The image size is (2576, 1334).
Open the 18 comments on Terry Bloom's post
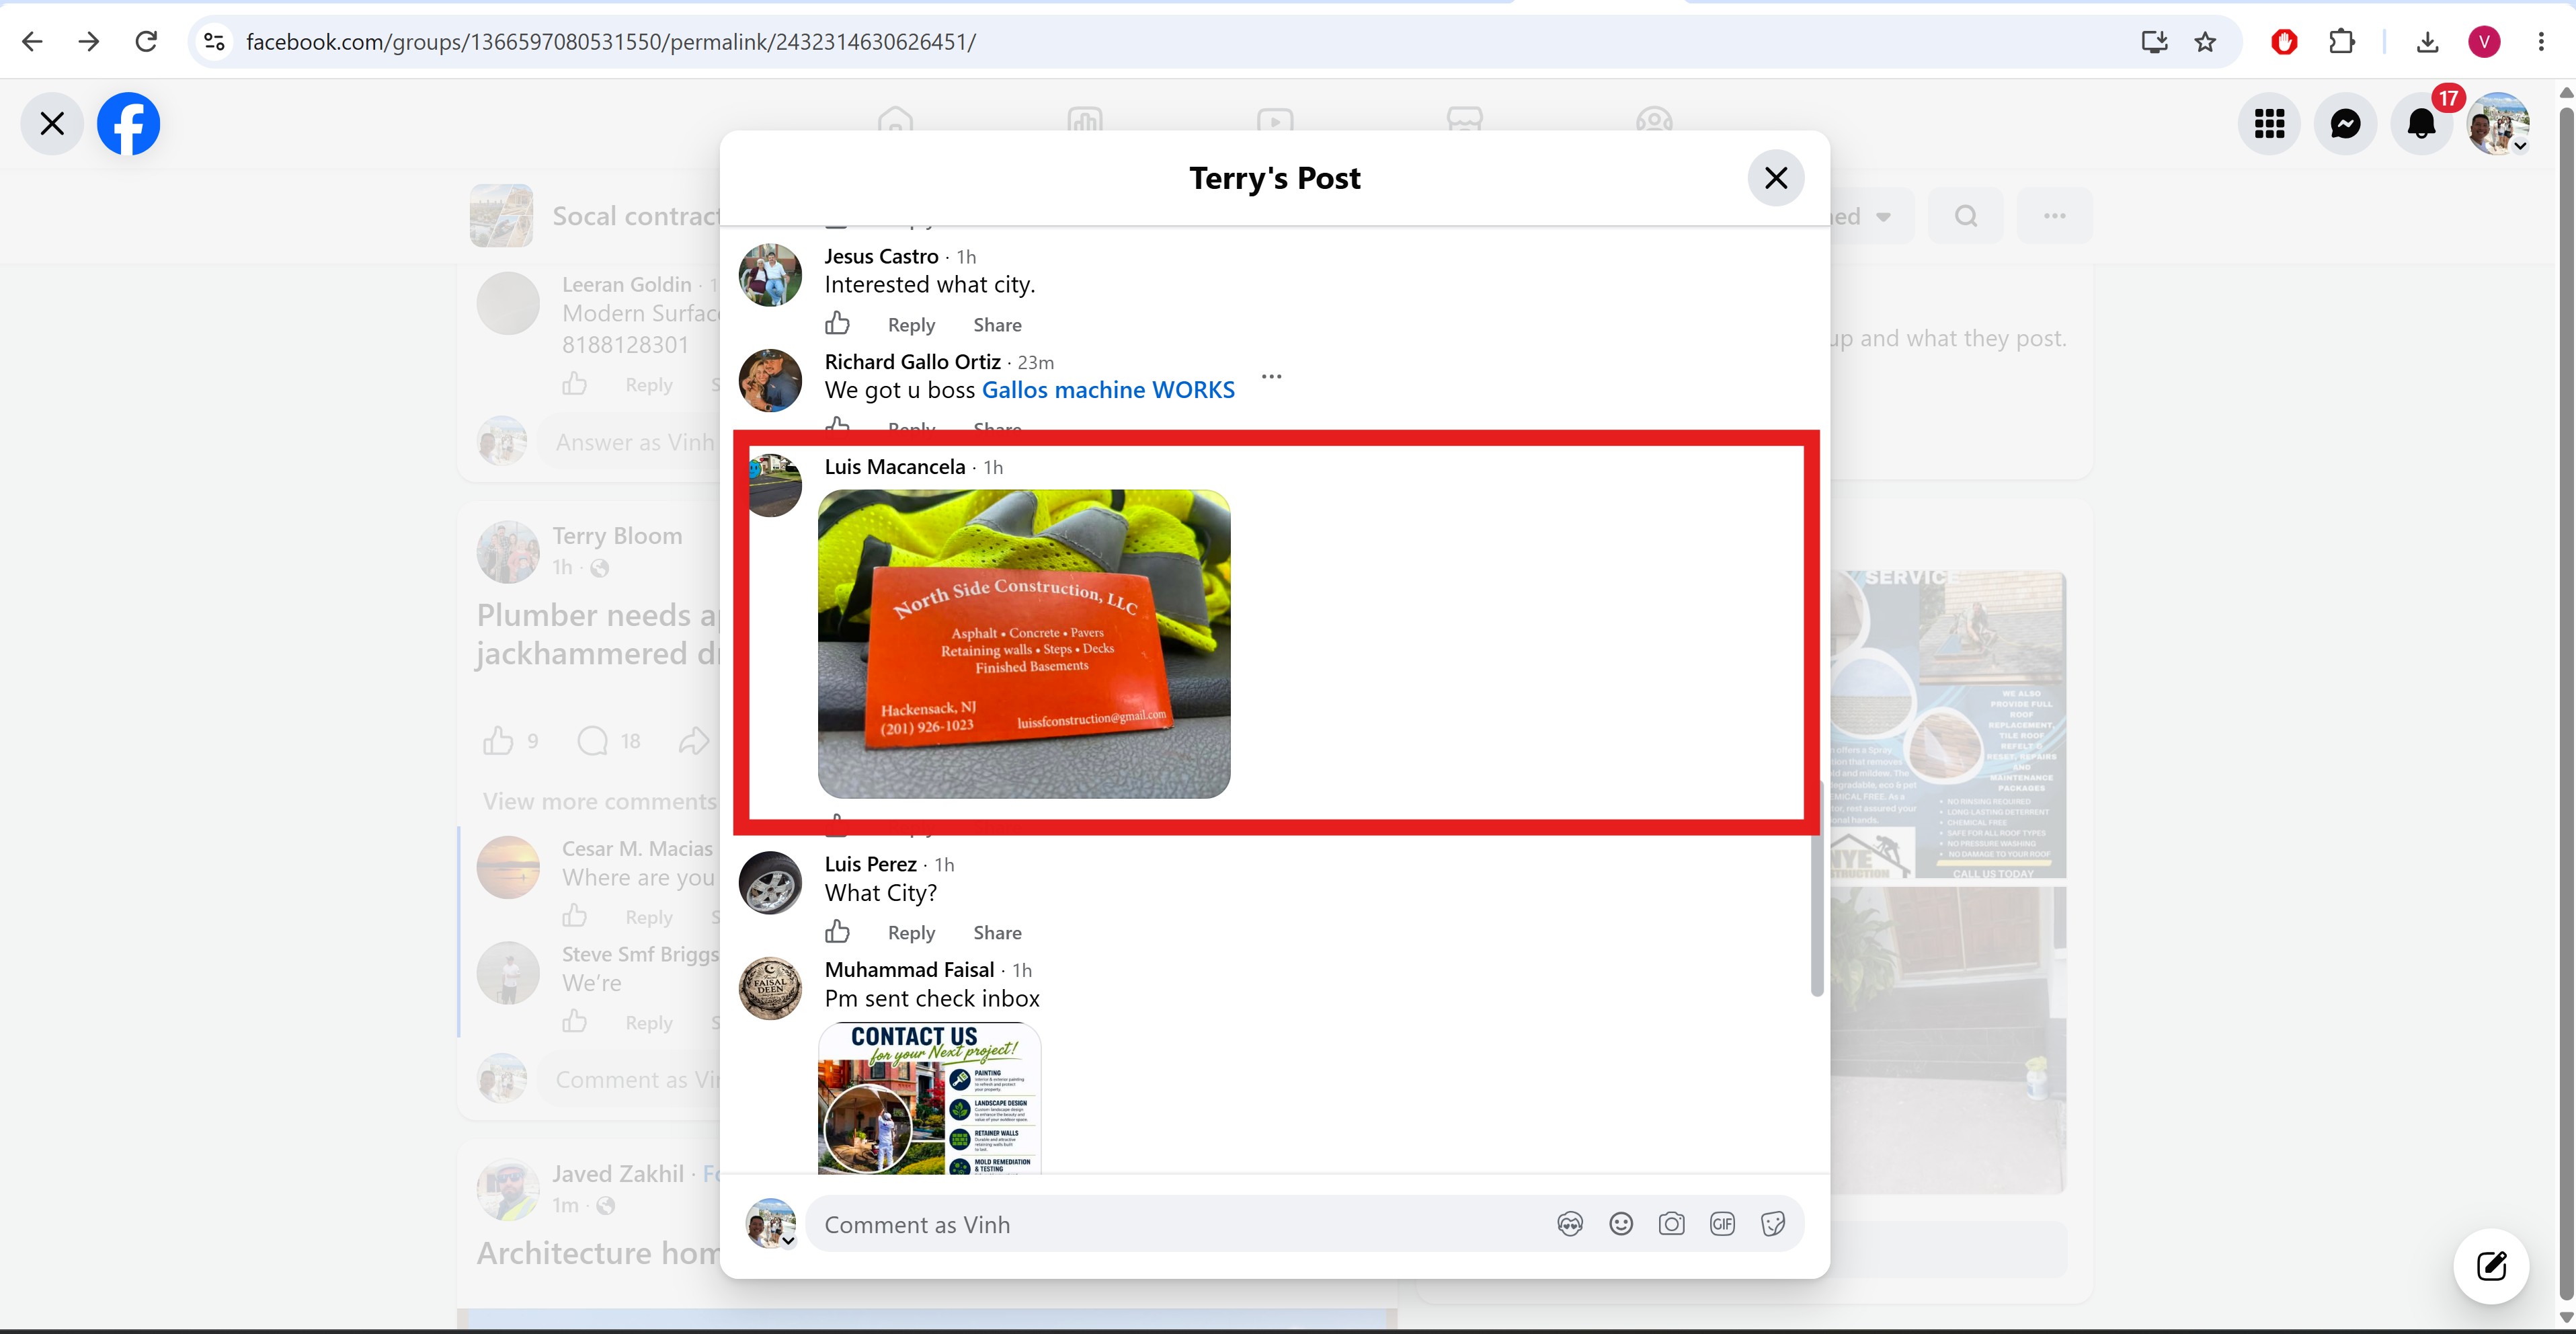pyautogui.click(x=609, y=741)
